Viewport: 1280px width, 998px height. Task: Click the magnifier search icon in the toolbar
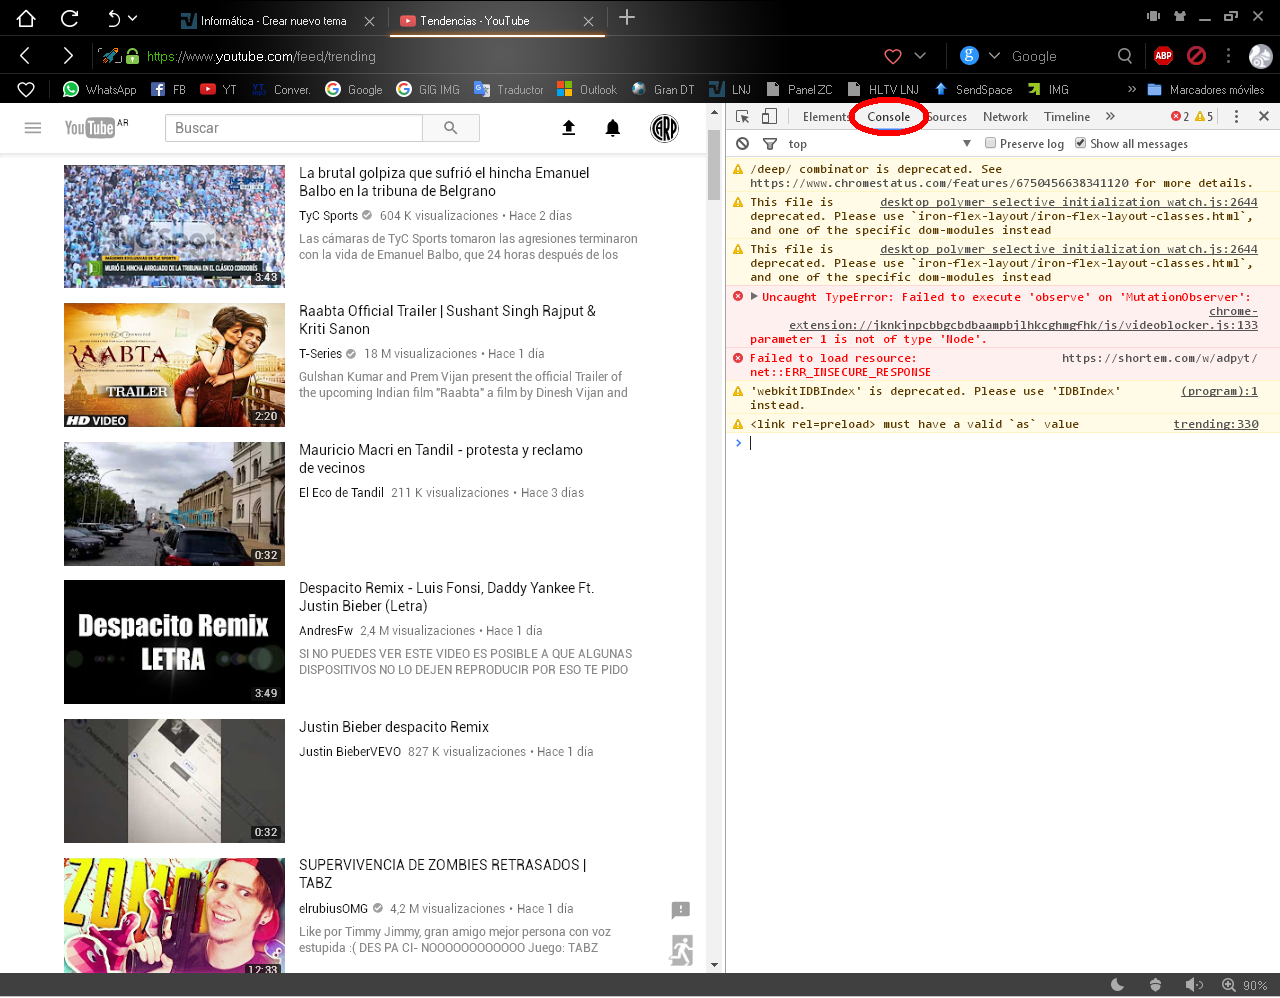pyautogui.click(x=1125, y=56)
